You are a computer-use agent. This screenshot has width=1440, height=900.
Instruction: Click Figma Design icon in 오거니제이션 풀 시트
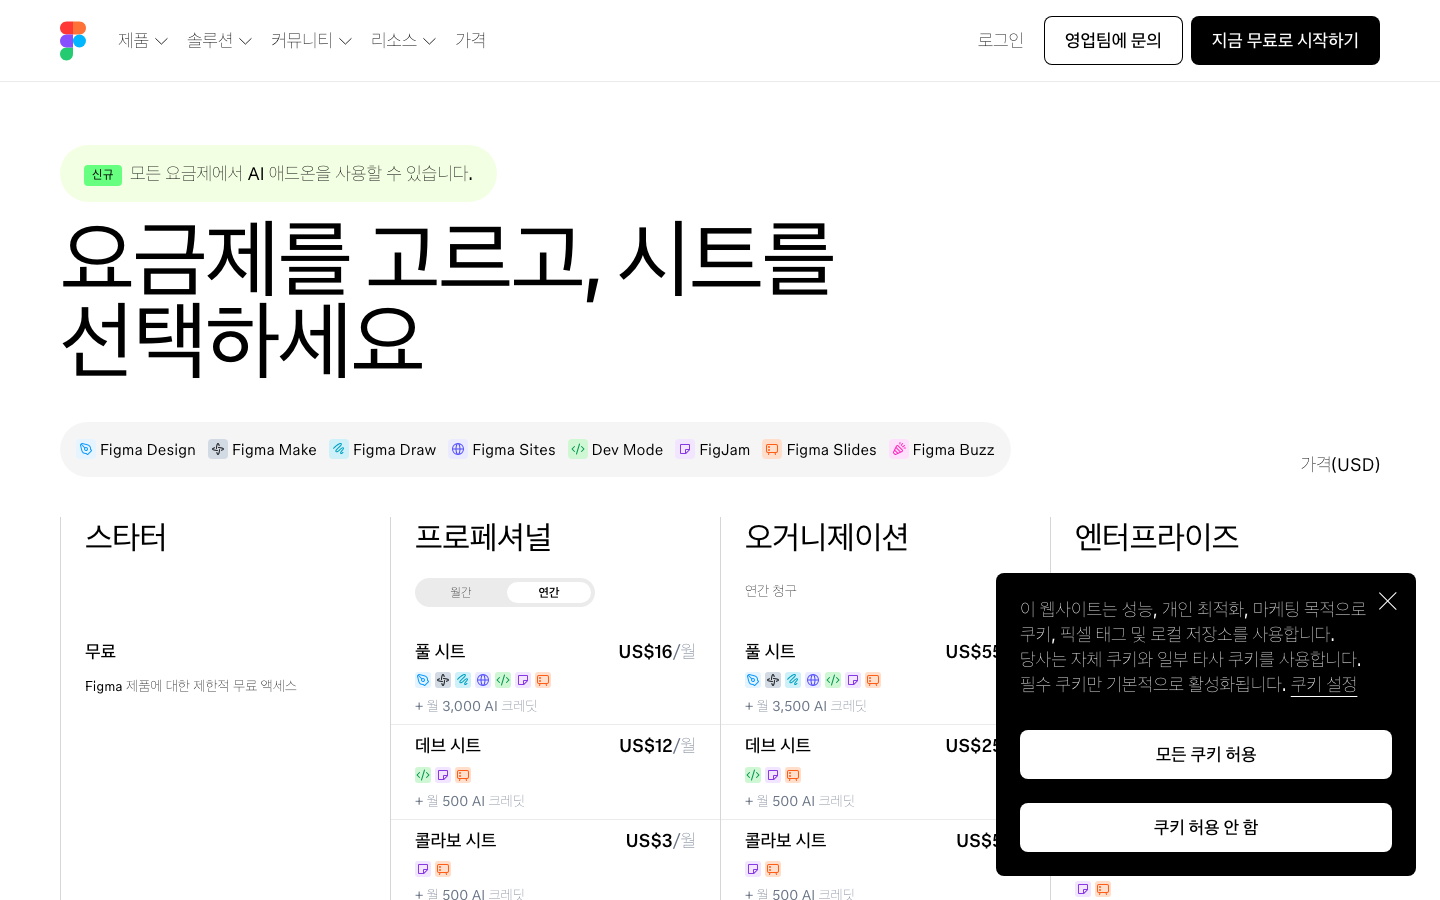tap(753, 680)
